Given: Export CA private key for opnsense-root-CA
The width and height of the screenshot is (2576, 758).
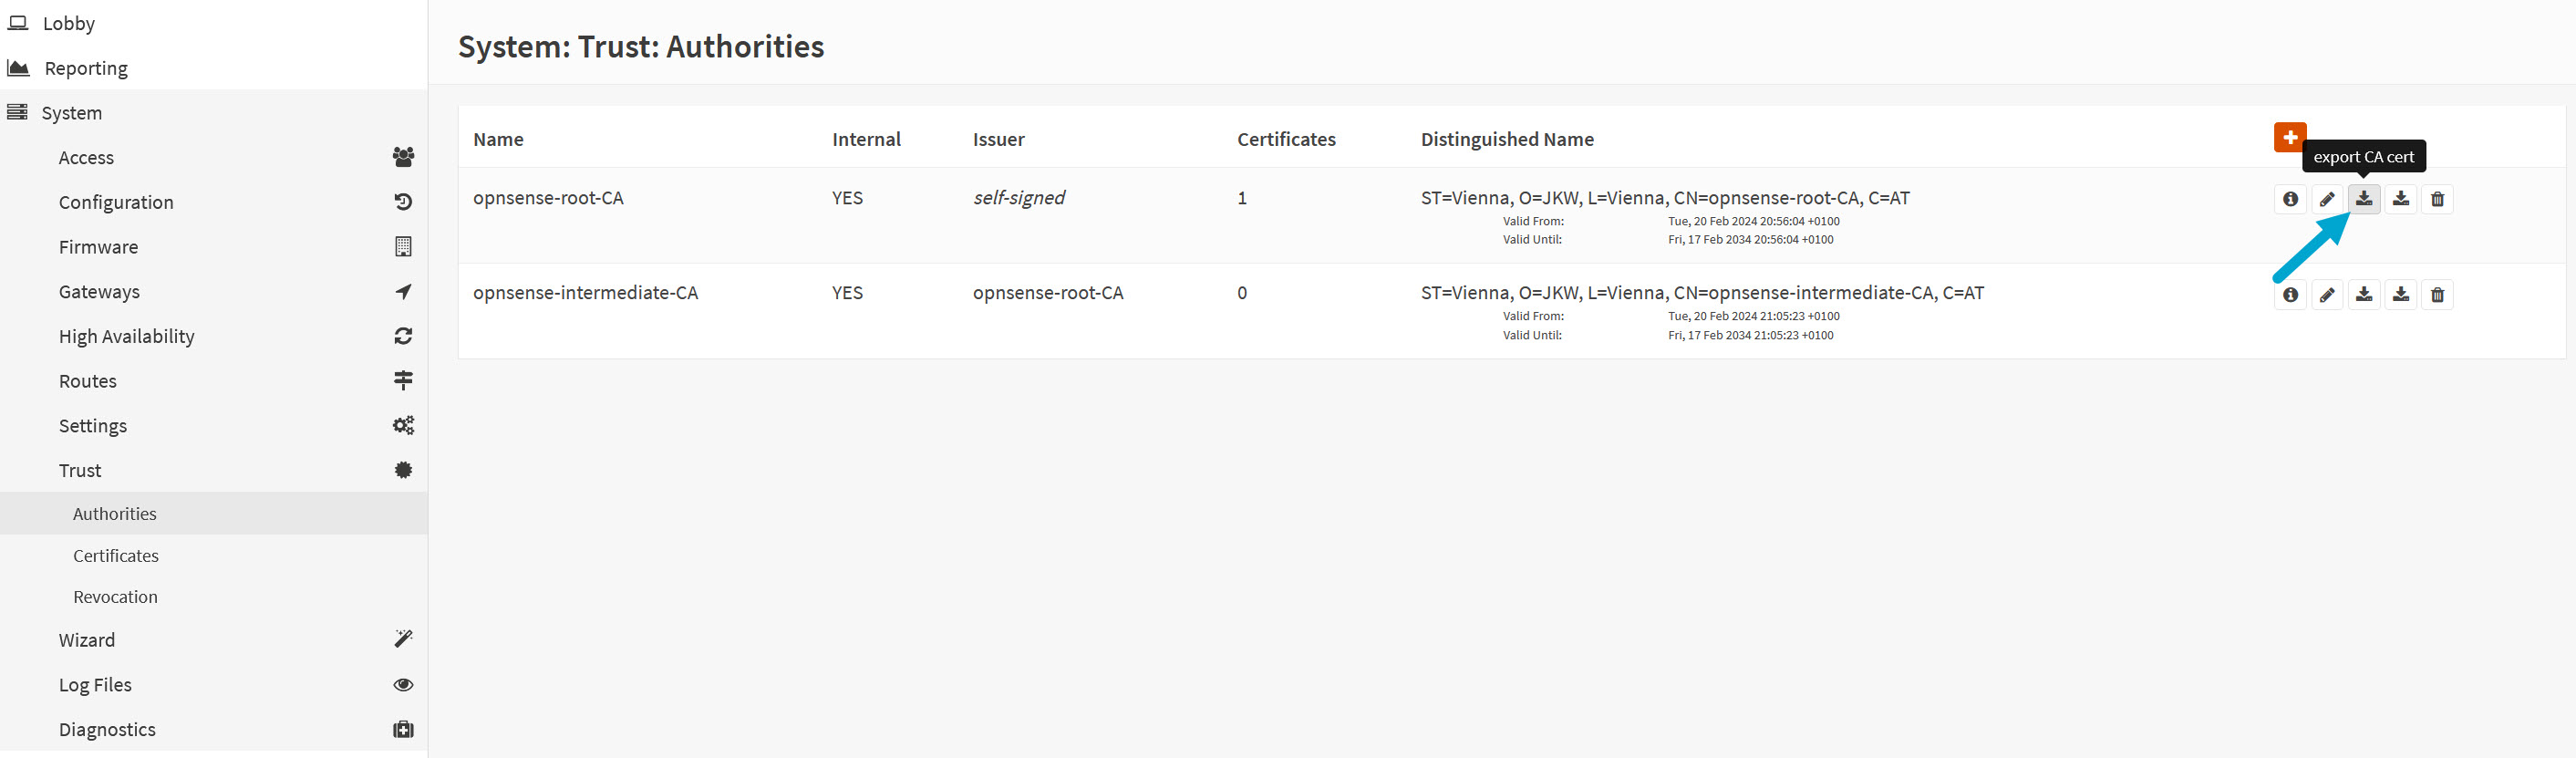Looking at the screenshot, I should point(2400,199).
